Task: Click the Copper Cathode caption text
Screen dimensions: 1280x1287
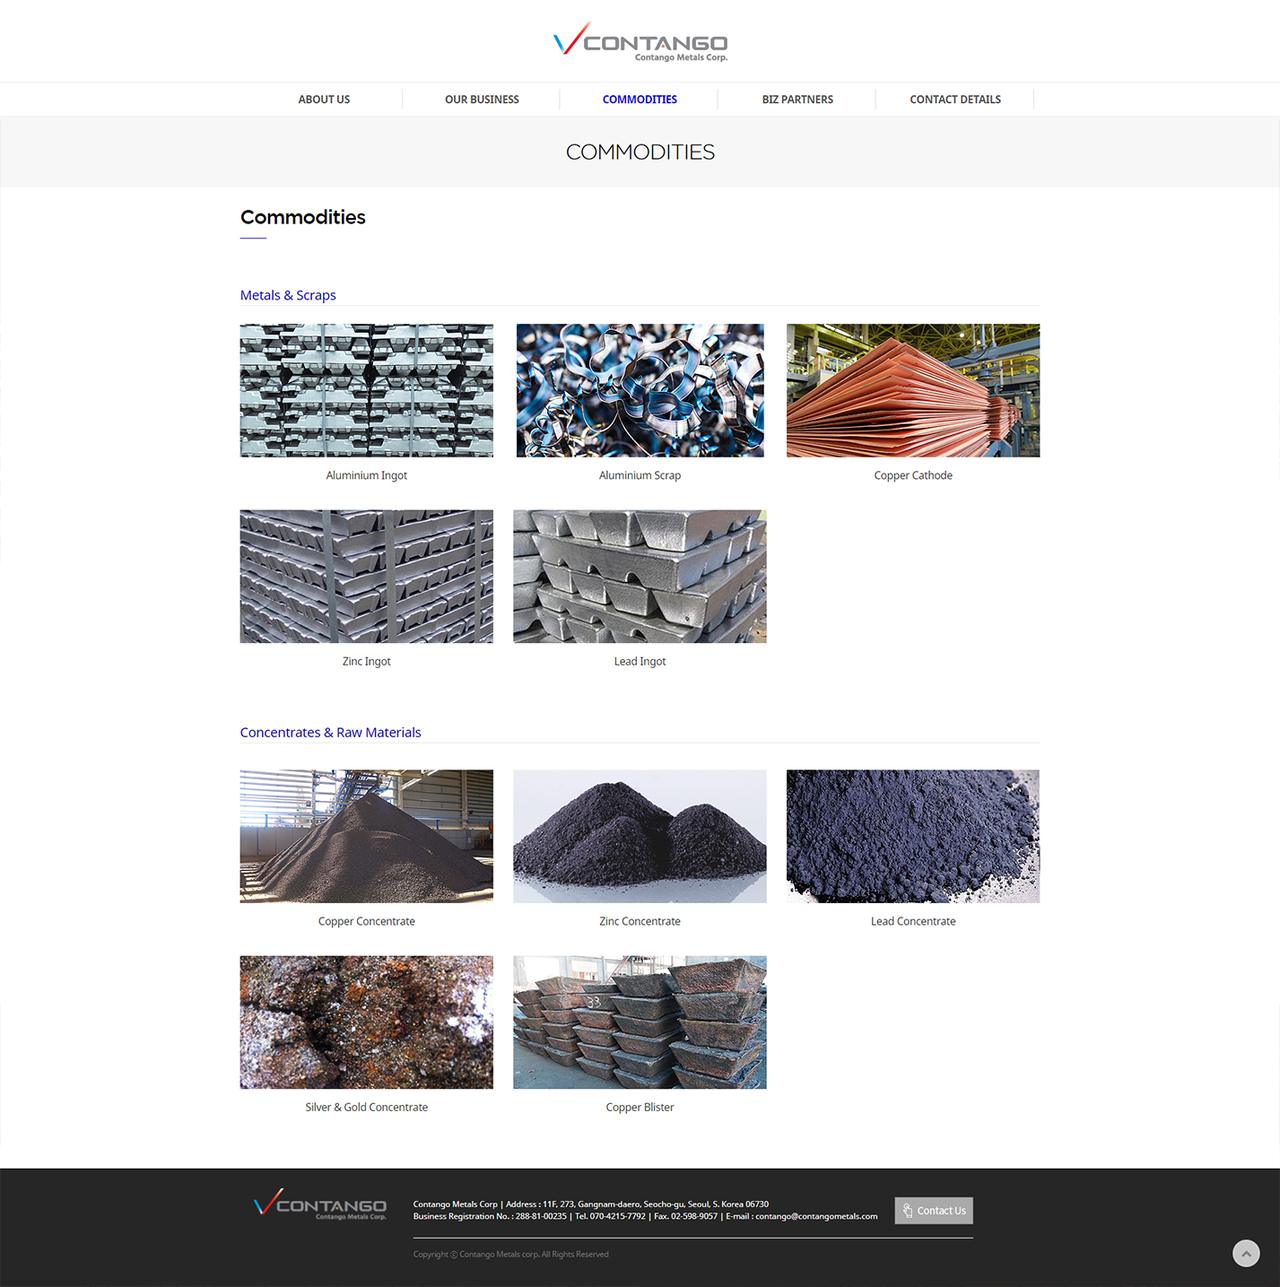Action: (913, 476)
